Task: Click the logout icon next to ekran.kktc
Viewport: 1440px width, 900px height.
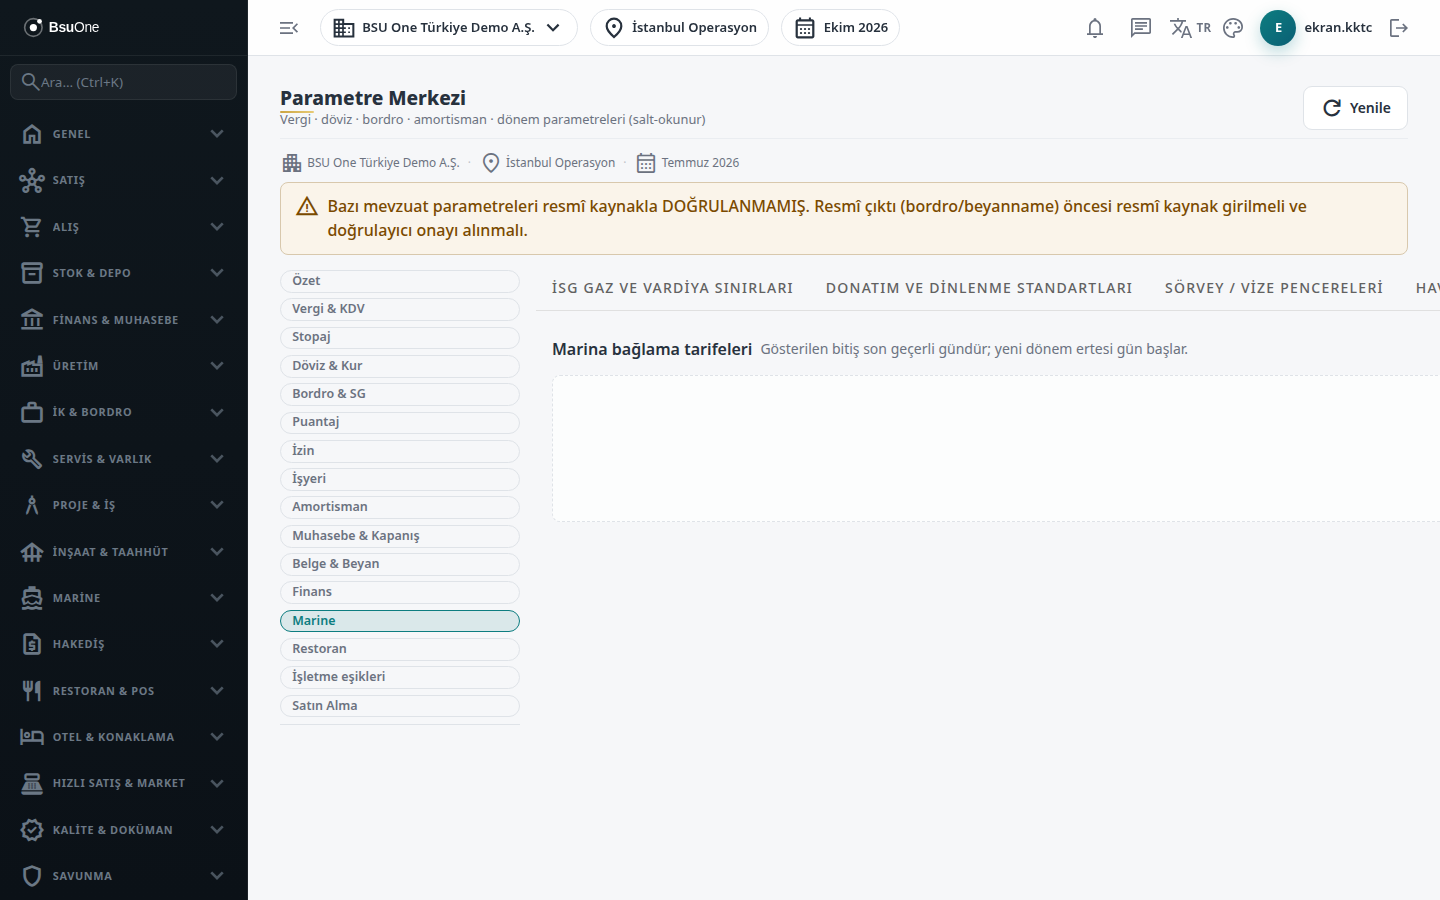Action: tap(1399, 28)
